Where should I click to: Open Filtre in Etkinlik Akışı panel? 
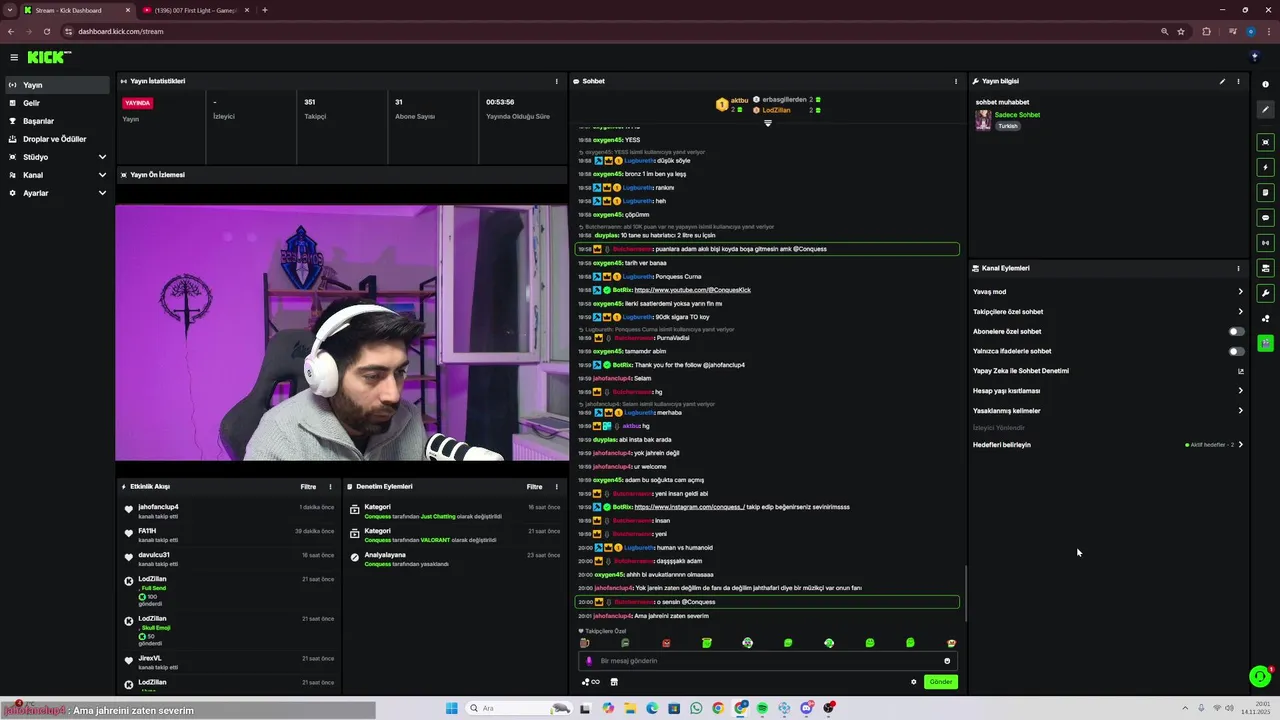coord(308,487)
